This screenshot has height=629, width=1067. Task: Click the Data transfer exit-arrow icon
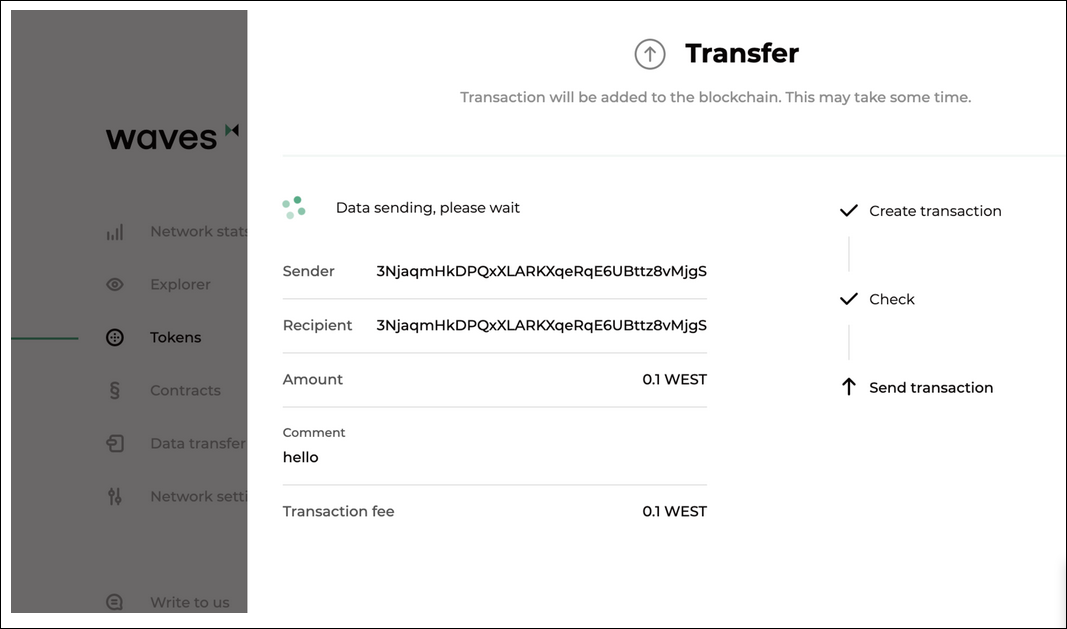coord(115,443)
